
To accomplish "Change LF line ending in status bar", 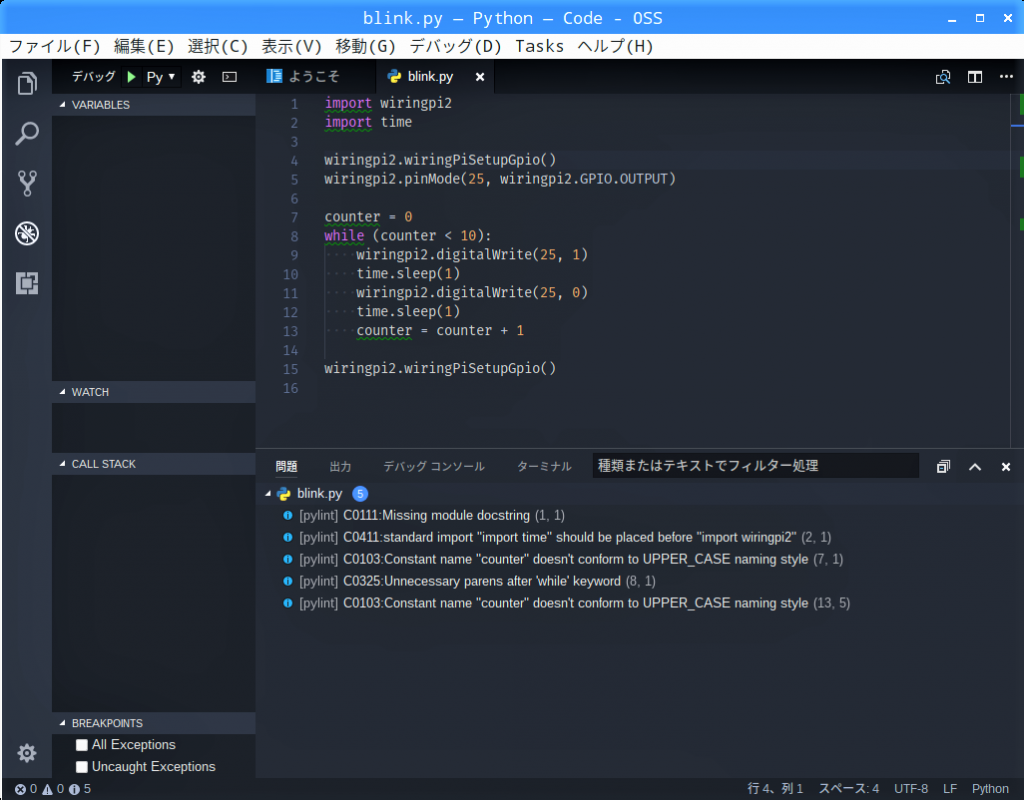I will [950, 789].
